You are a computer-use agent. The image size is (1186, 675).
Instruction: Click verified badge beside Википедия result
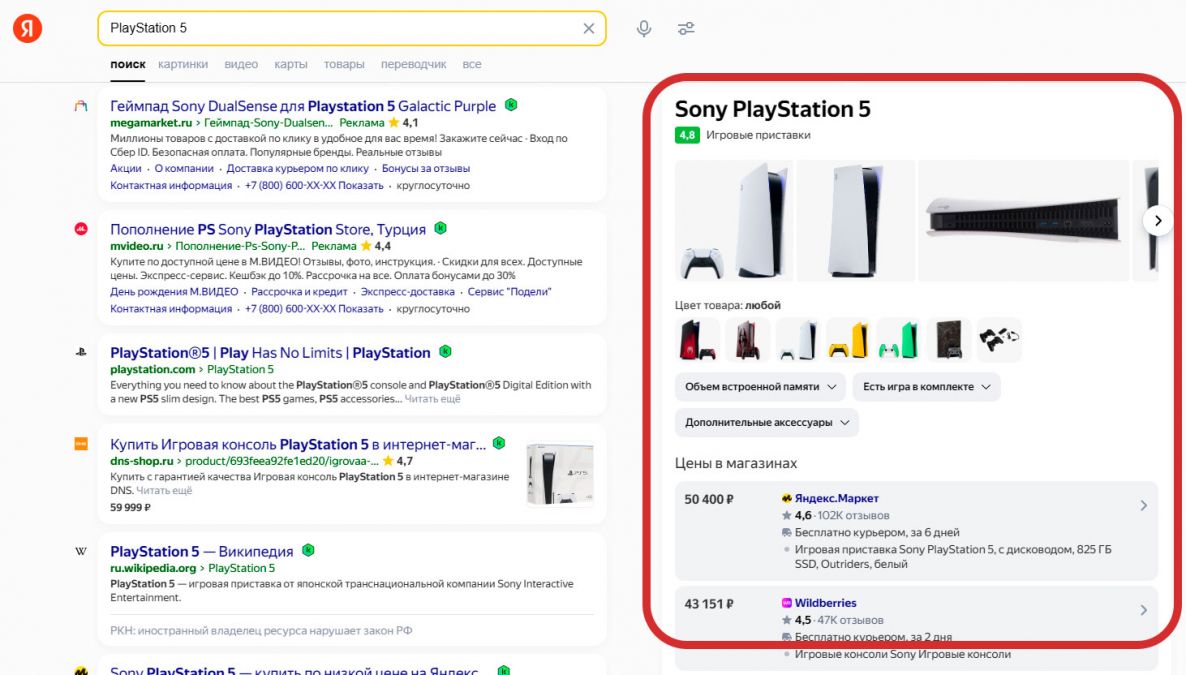coord(308,550)
